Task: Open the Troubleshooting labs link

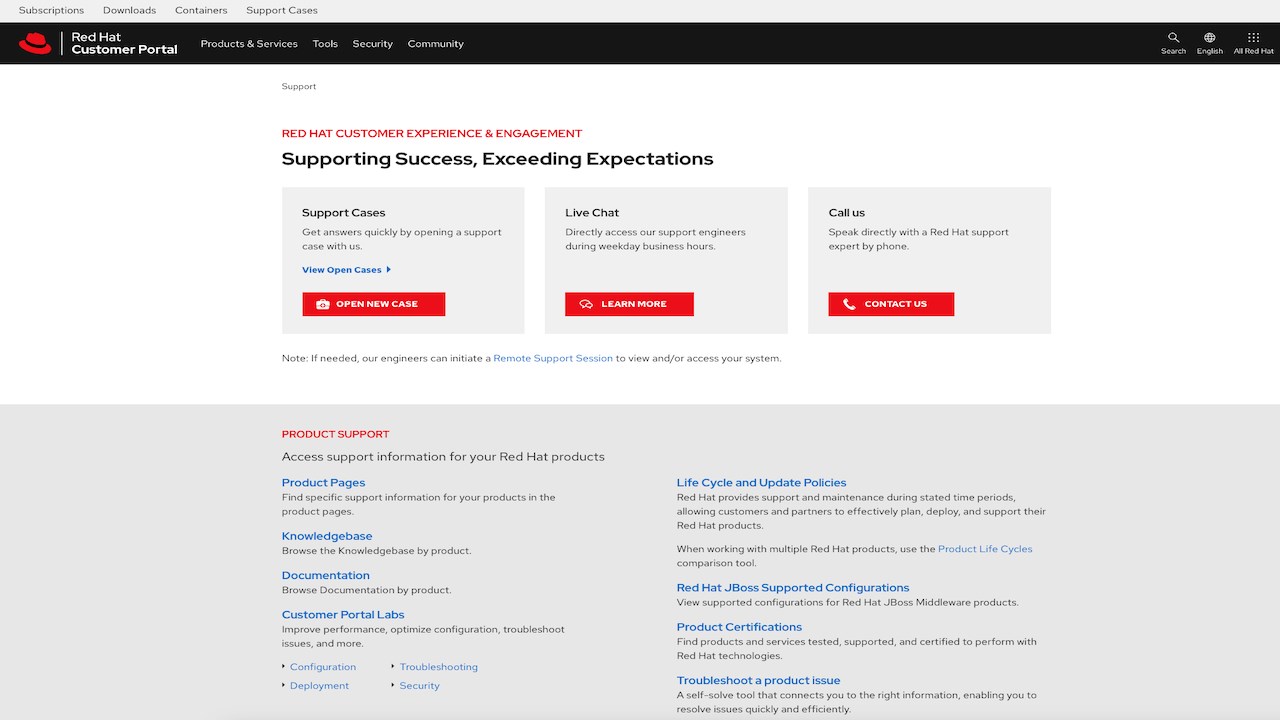Action: (x=439, y=667)
